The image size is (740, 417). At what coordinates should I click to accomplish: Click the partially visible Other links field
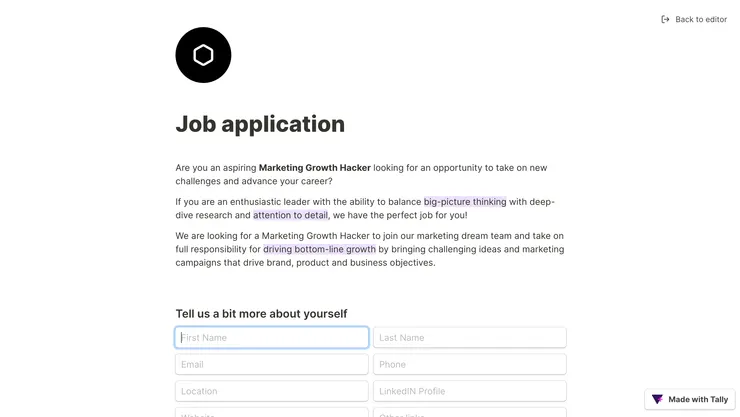[x=469, y=412]
